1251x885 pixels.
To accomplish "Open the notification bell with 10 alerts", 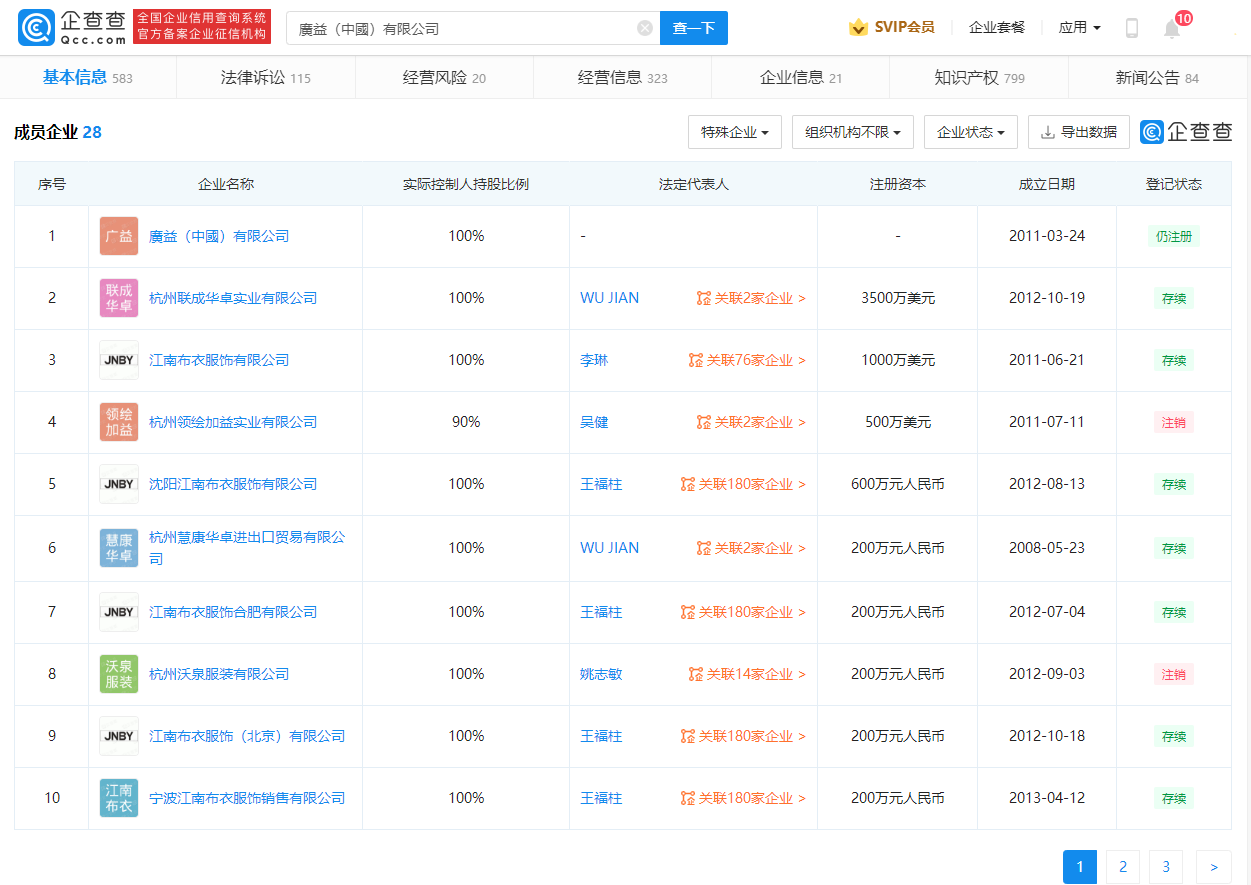I will pos(1172,28).
